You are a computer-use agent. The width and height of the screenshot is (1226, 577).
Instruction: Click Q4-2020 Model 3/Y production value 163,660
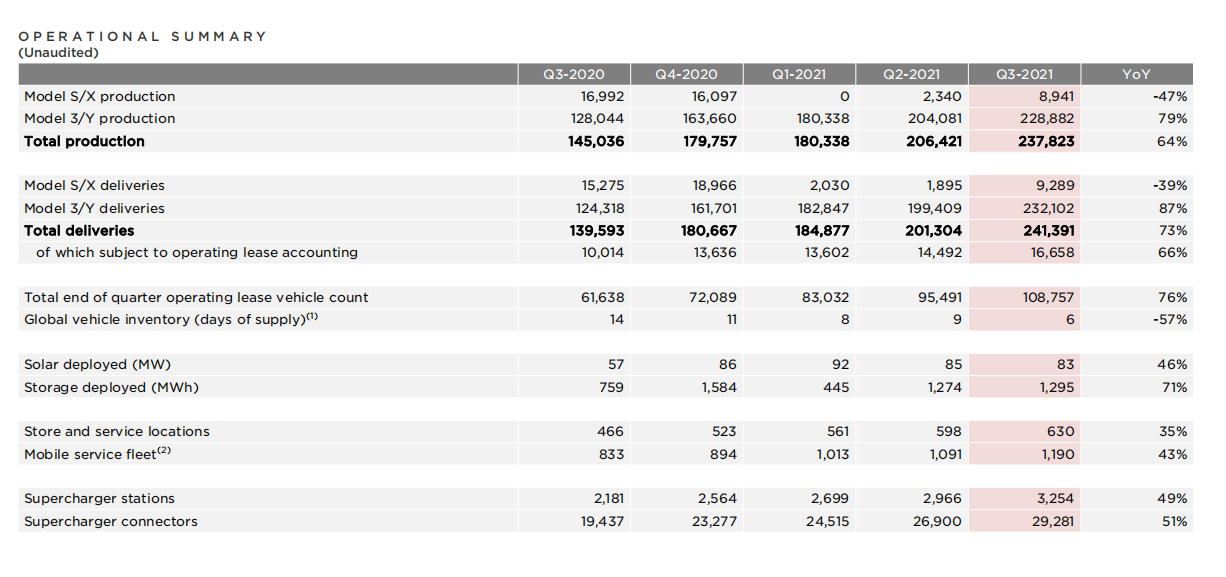coord(709,119)
